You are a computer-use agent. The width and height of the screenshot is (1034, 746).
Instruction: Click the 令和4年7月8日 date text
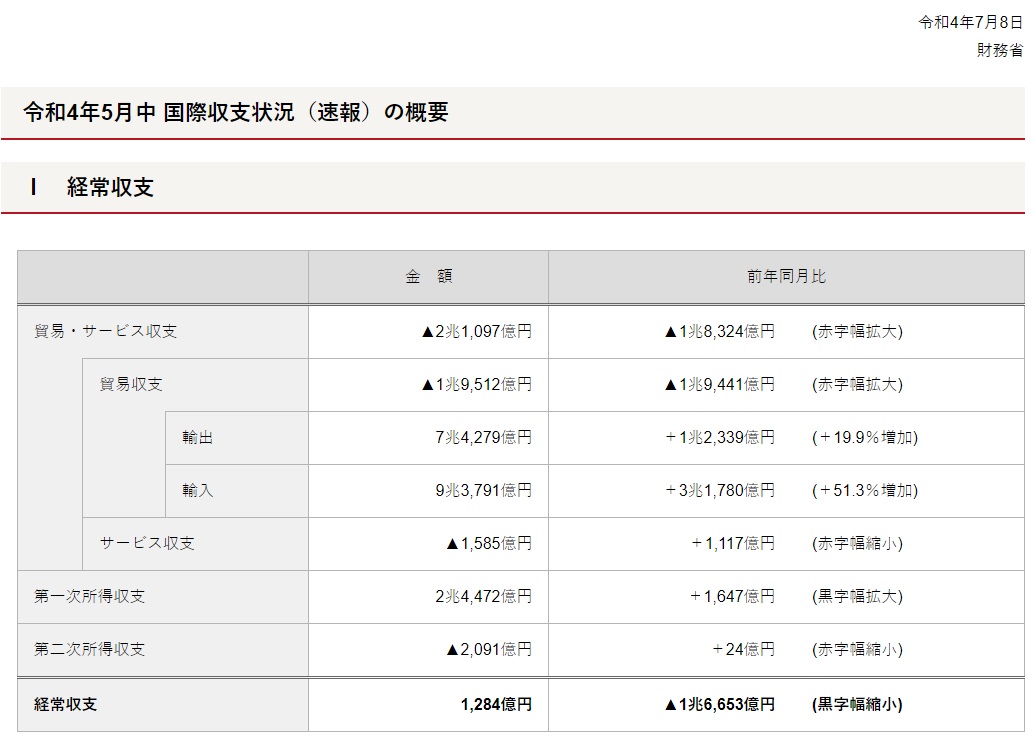pos(970,23)
